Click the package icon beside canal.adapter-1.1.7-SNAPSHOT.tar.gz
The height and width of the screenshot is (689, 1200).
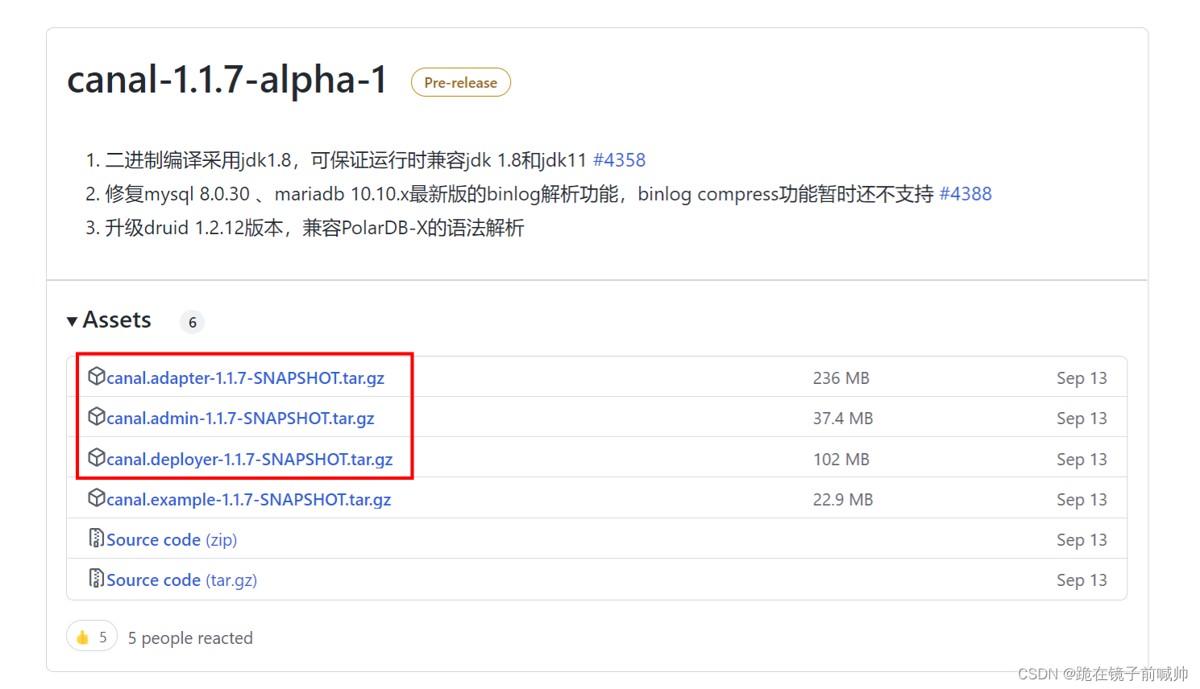[96, 377]
